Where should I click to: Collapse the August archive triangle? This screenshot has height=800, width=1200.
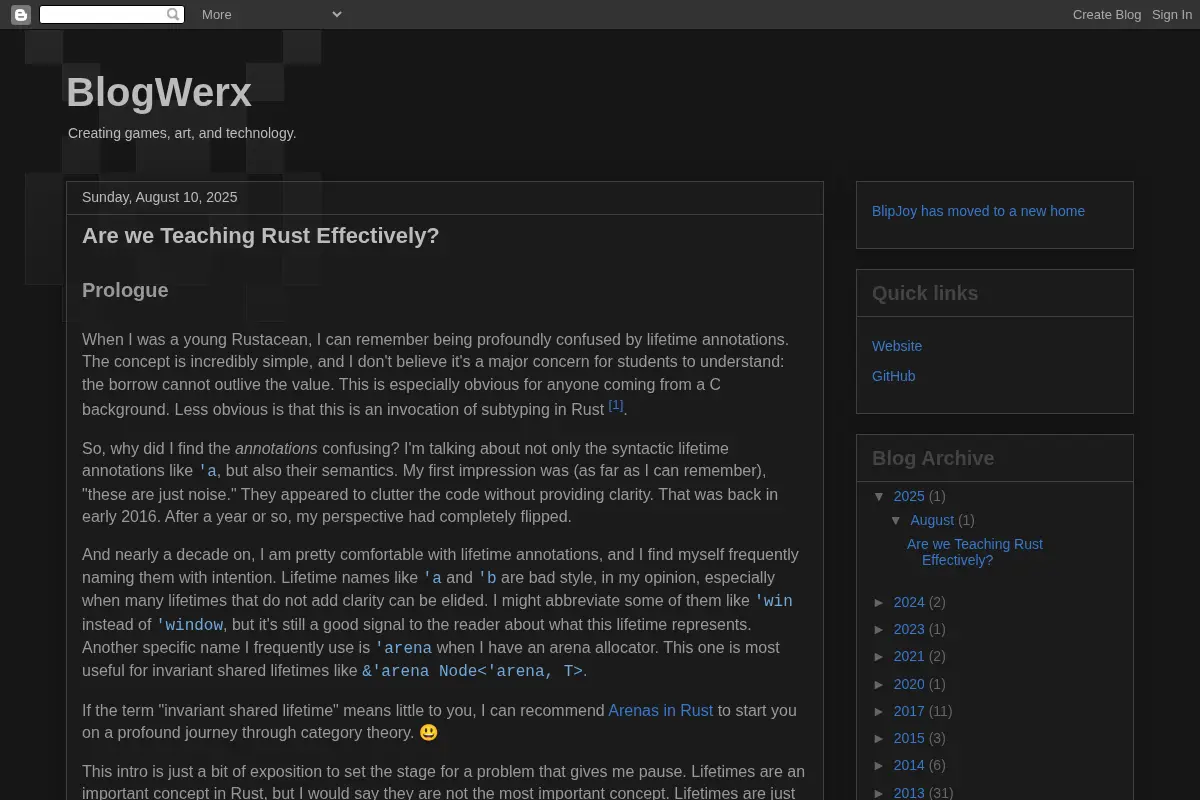(x=897, y=520)
